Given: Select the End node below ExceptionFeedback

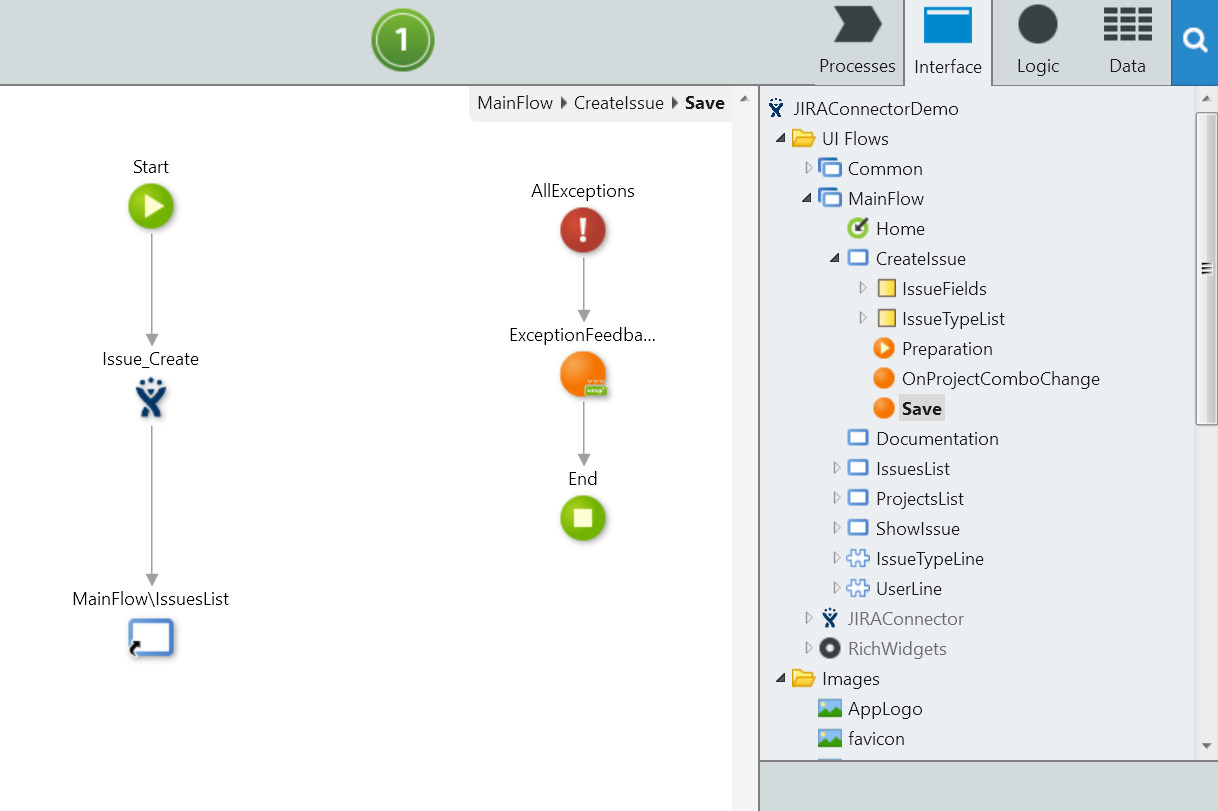Looking at the screenshot, I should point(583,519).
